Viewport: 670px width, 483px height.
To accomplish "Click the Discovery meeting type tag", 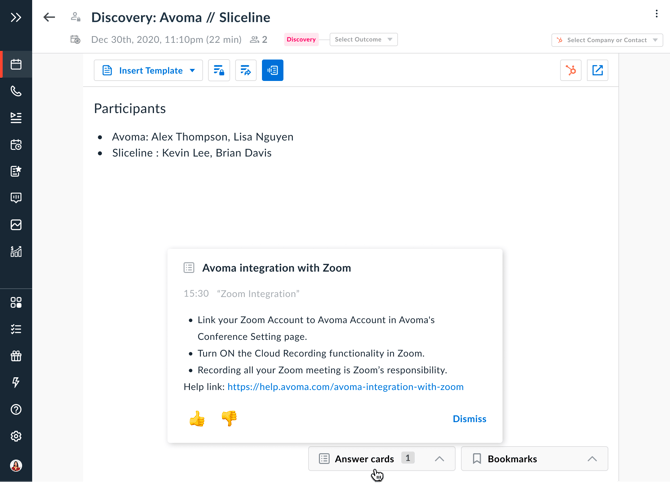I will tap(301, 40).
